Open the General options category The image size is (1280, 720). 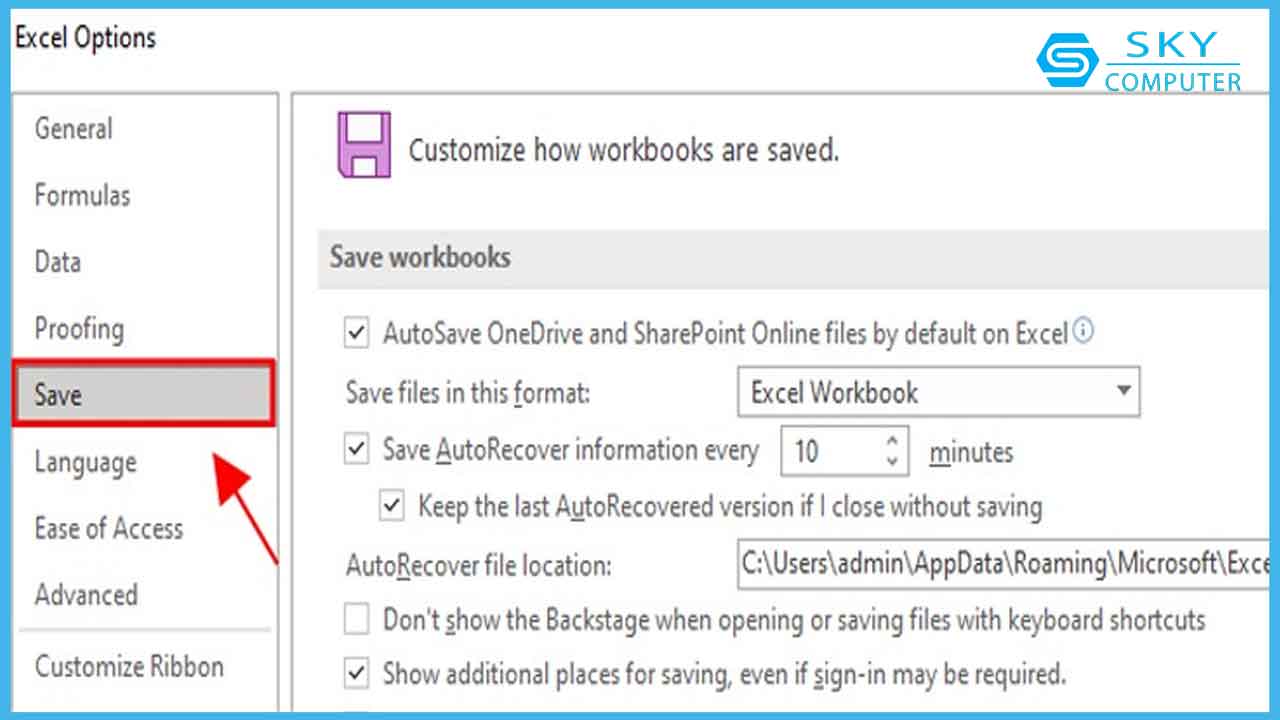pos(74,128)
